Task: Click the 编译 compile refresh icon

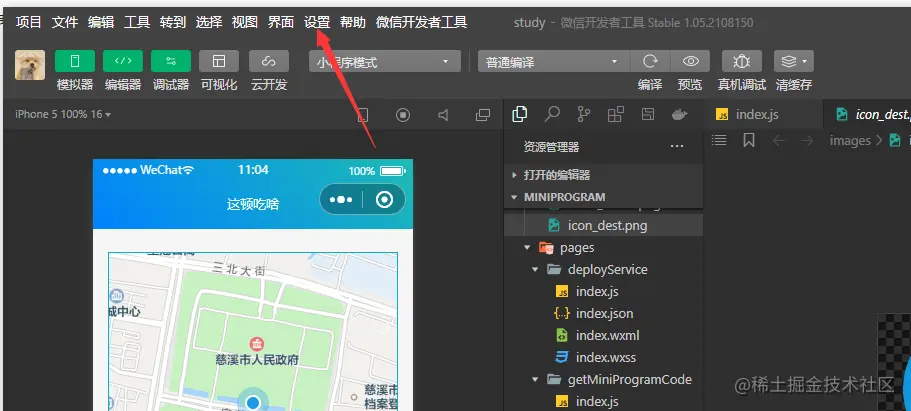Action: pyautogui.click(x=650, y=61)
